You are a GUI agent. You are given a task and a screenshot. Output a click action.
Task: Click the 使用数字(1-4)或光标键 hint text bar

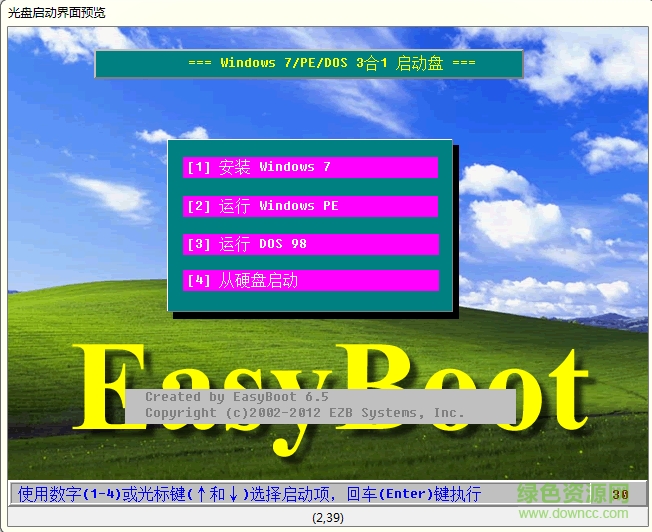(249, 494)
